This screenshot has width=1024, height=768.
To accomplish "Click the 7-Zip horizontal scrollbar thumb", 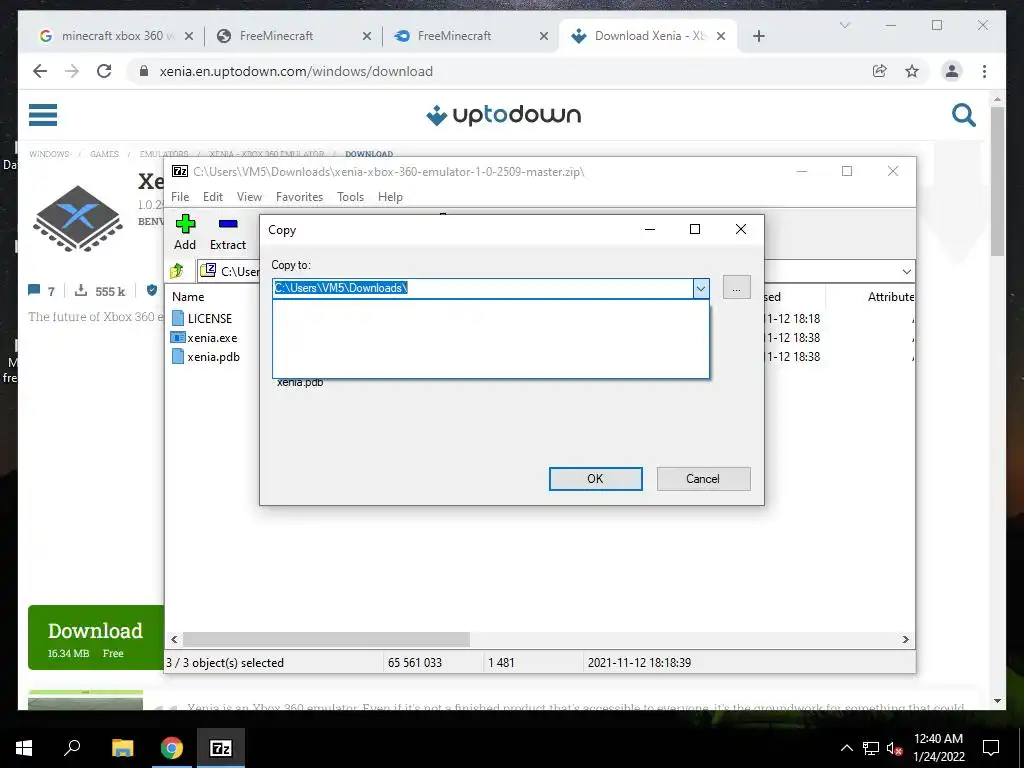I will click(x=326, y=639).
